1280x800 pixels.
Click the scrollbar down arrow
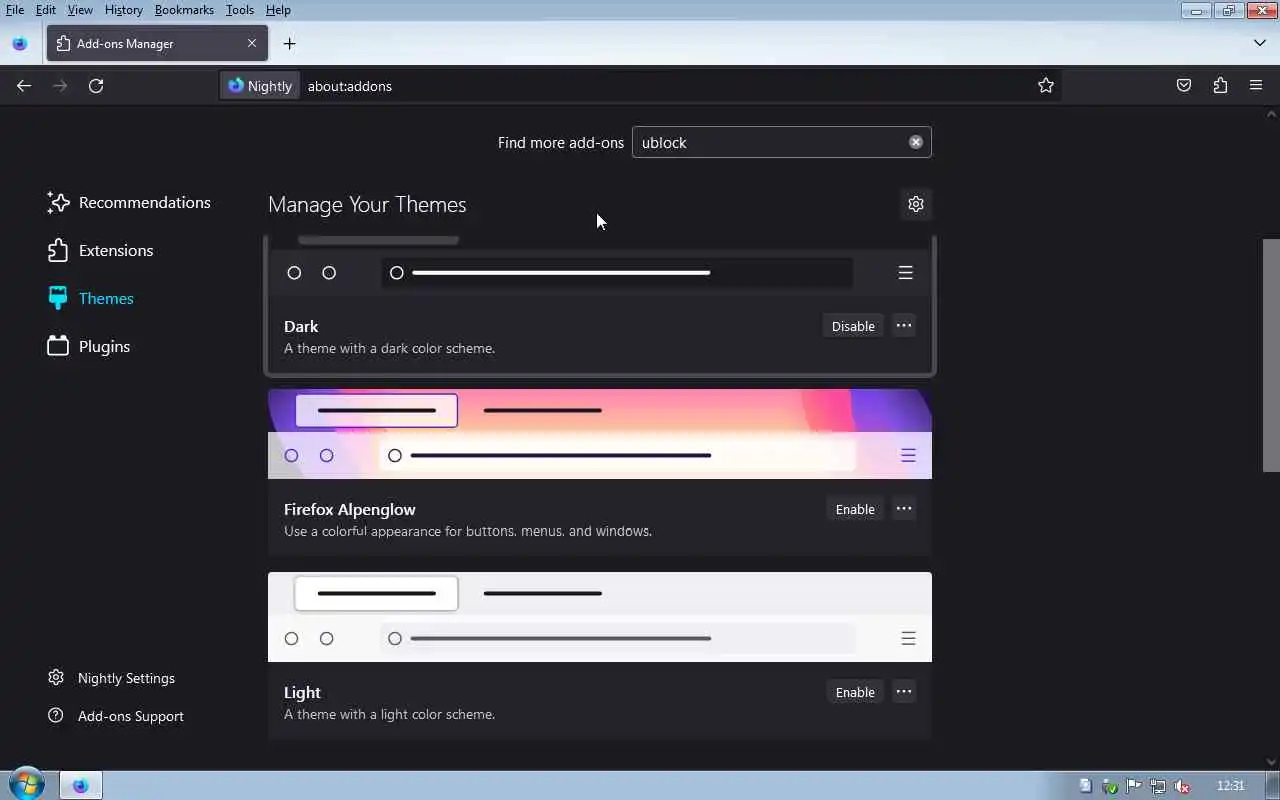1271,763
